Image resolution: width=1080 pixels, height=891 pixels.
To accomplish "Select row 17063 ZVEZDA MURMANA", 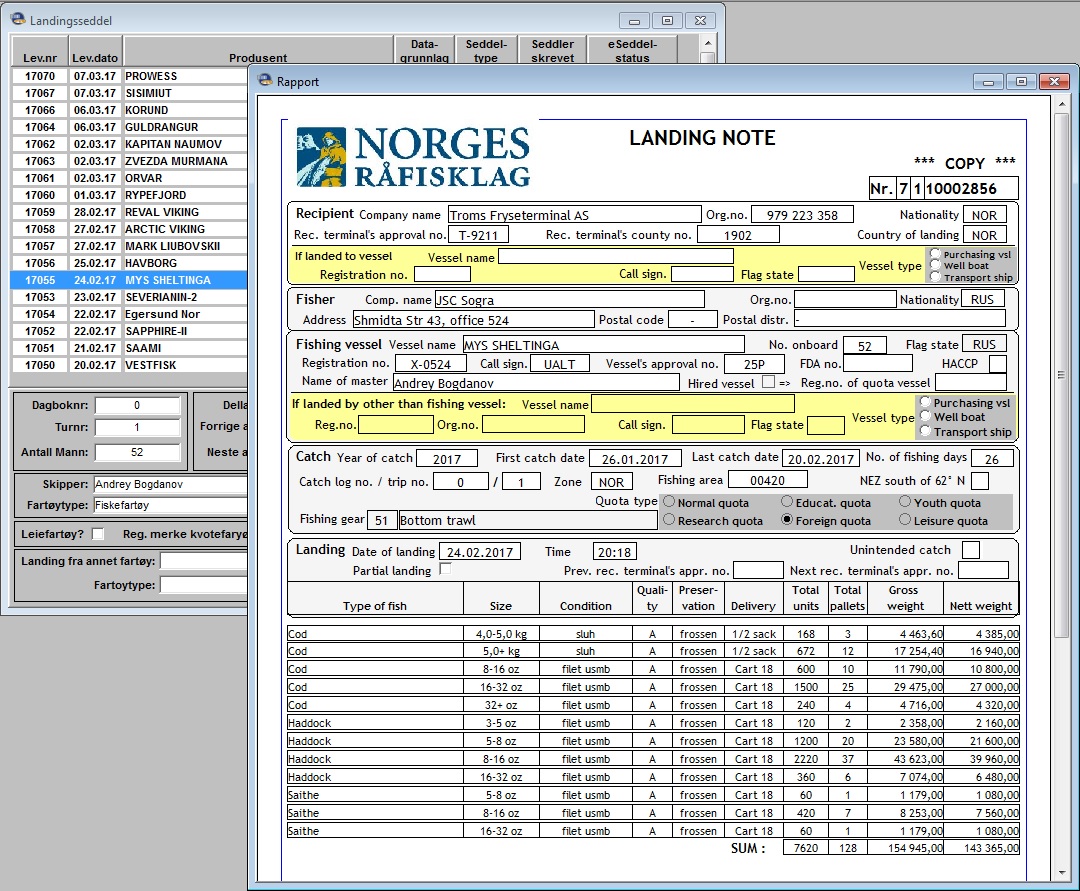I will 129,161.
